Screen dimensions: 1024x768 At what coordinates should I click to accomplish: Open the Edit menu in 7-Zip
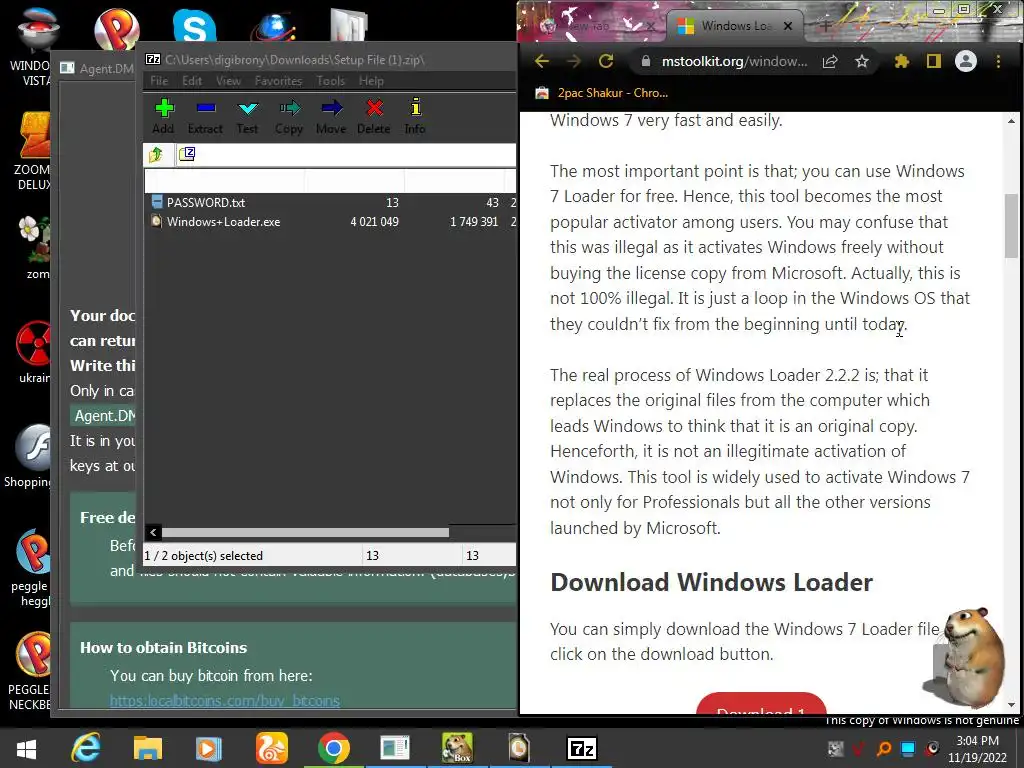(x=191, y=81)
